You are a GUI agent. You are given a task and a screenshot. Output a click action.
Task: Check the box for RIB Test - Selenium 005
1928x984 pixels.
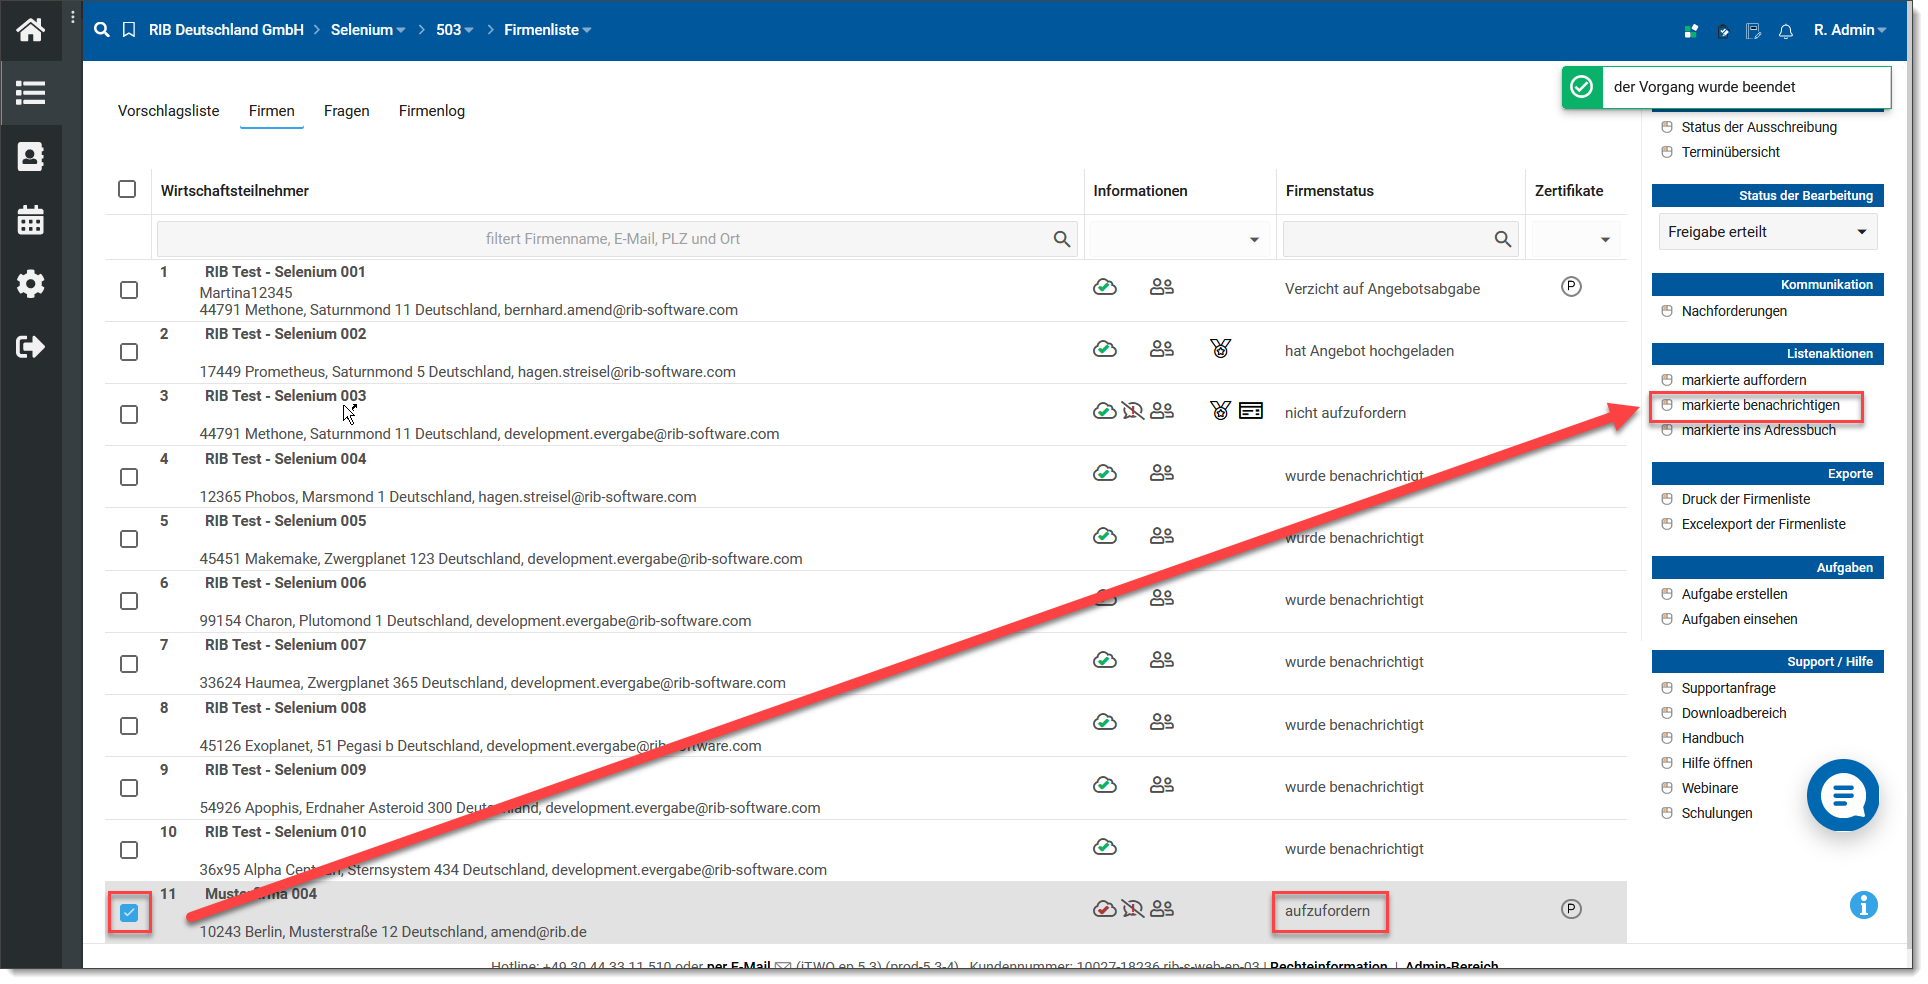[x=129, y=539]
